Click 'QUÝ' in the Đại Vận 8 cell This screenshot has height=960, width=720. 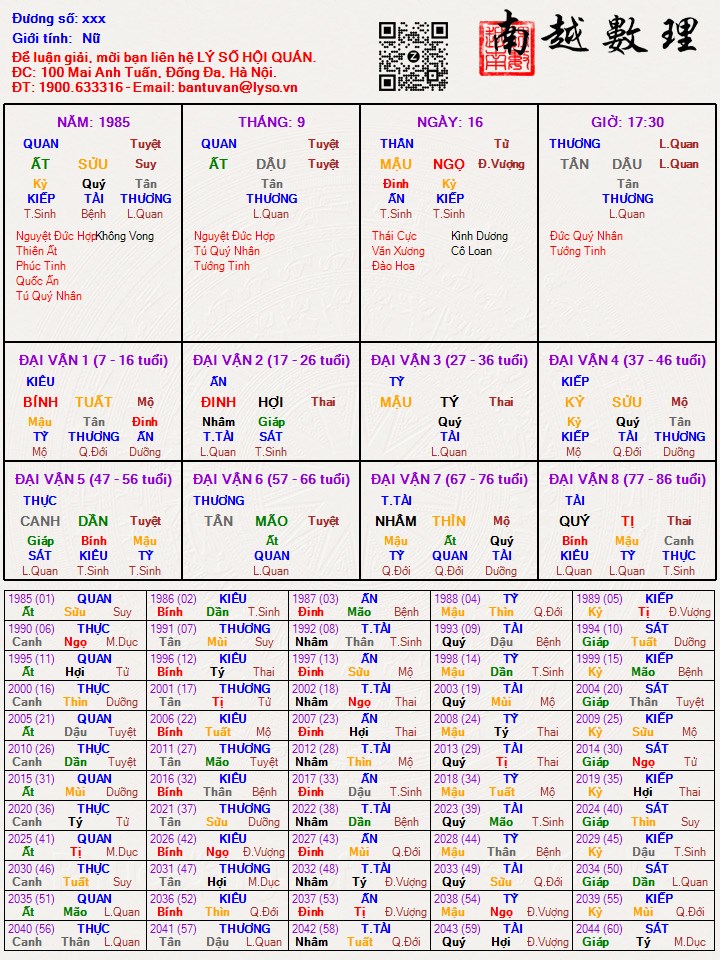click(574, 521)
